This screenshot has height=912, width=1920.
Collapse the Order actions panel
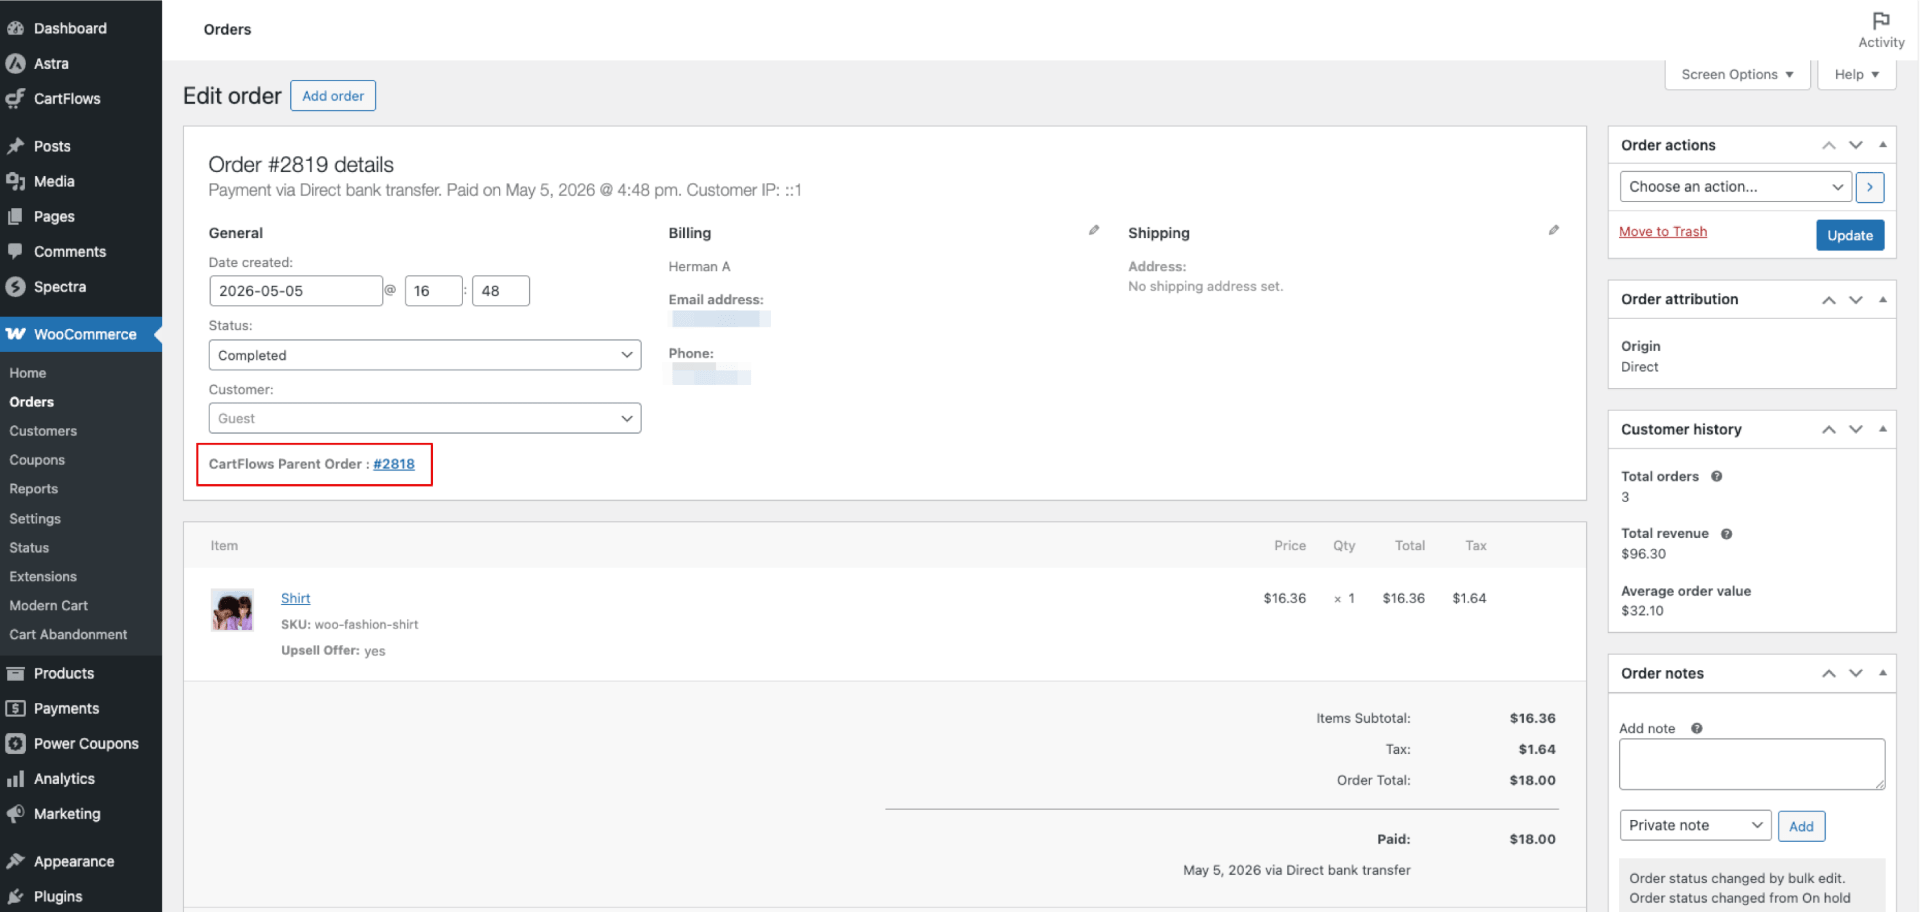pos(1882,145)
